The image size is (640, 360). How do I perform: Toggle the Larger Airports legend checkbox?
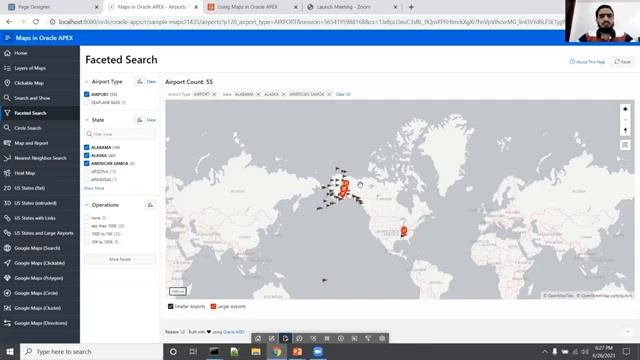pos(213,307)
